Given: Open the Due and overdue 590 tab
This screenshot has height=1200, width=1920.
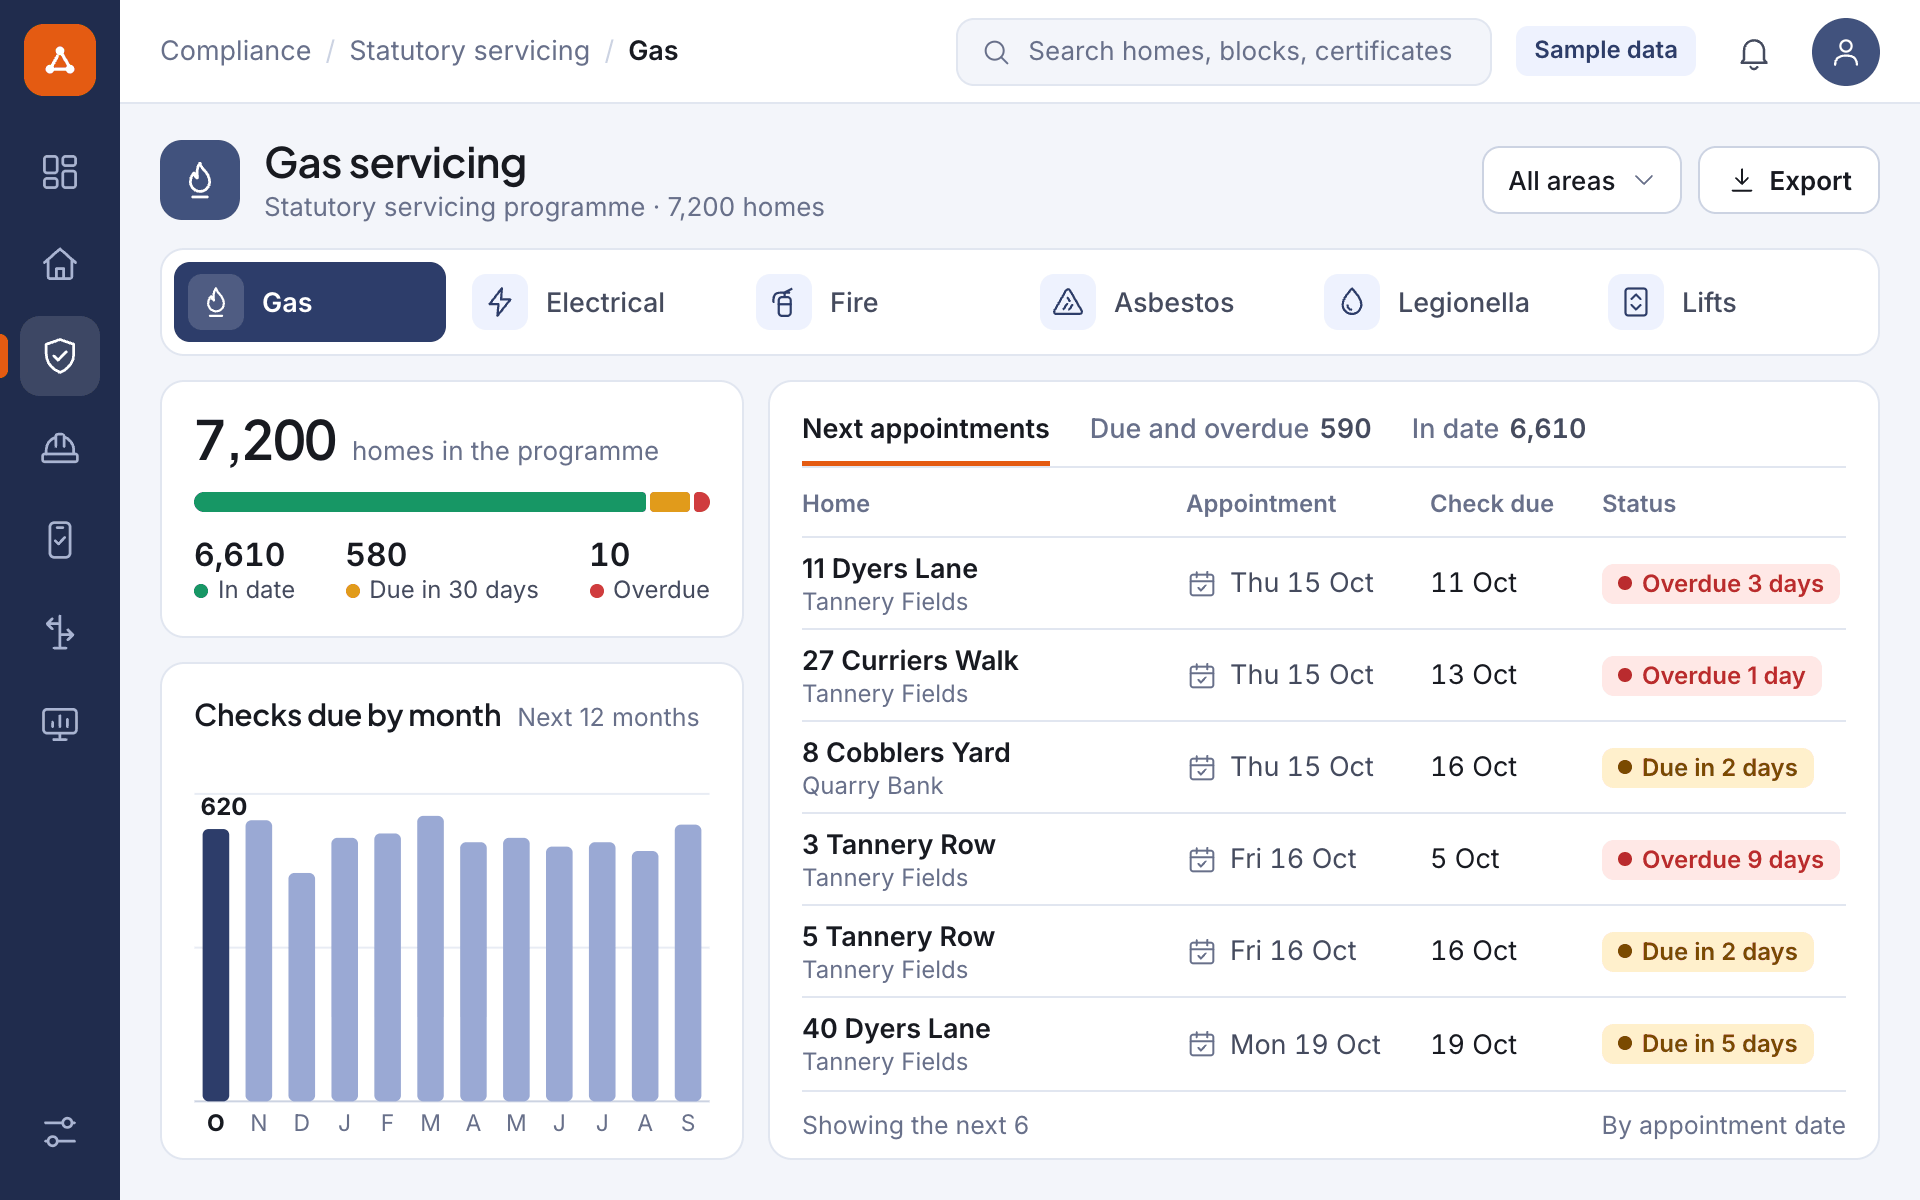Looking at the screenshot, I should [1230, 429].
